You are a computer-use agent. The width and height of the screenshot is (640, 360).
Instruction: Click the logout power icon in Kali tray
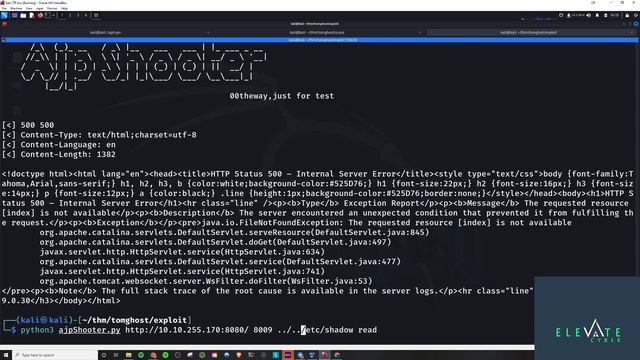coord(636,15)
